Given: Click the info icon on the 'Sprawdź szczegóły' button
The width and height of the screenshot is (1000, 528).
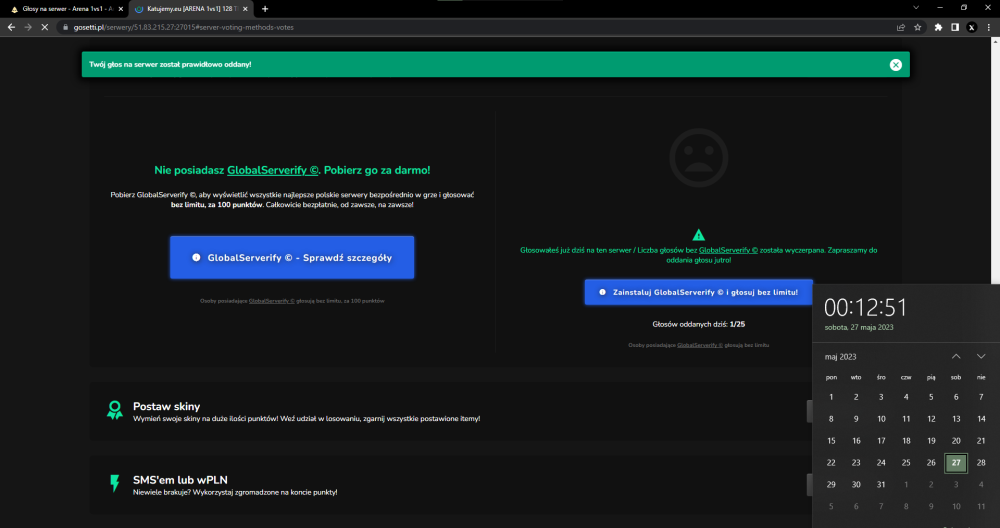Looking at the screenshot, I should click(196, 258).
